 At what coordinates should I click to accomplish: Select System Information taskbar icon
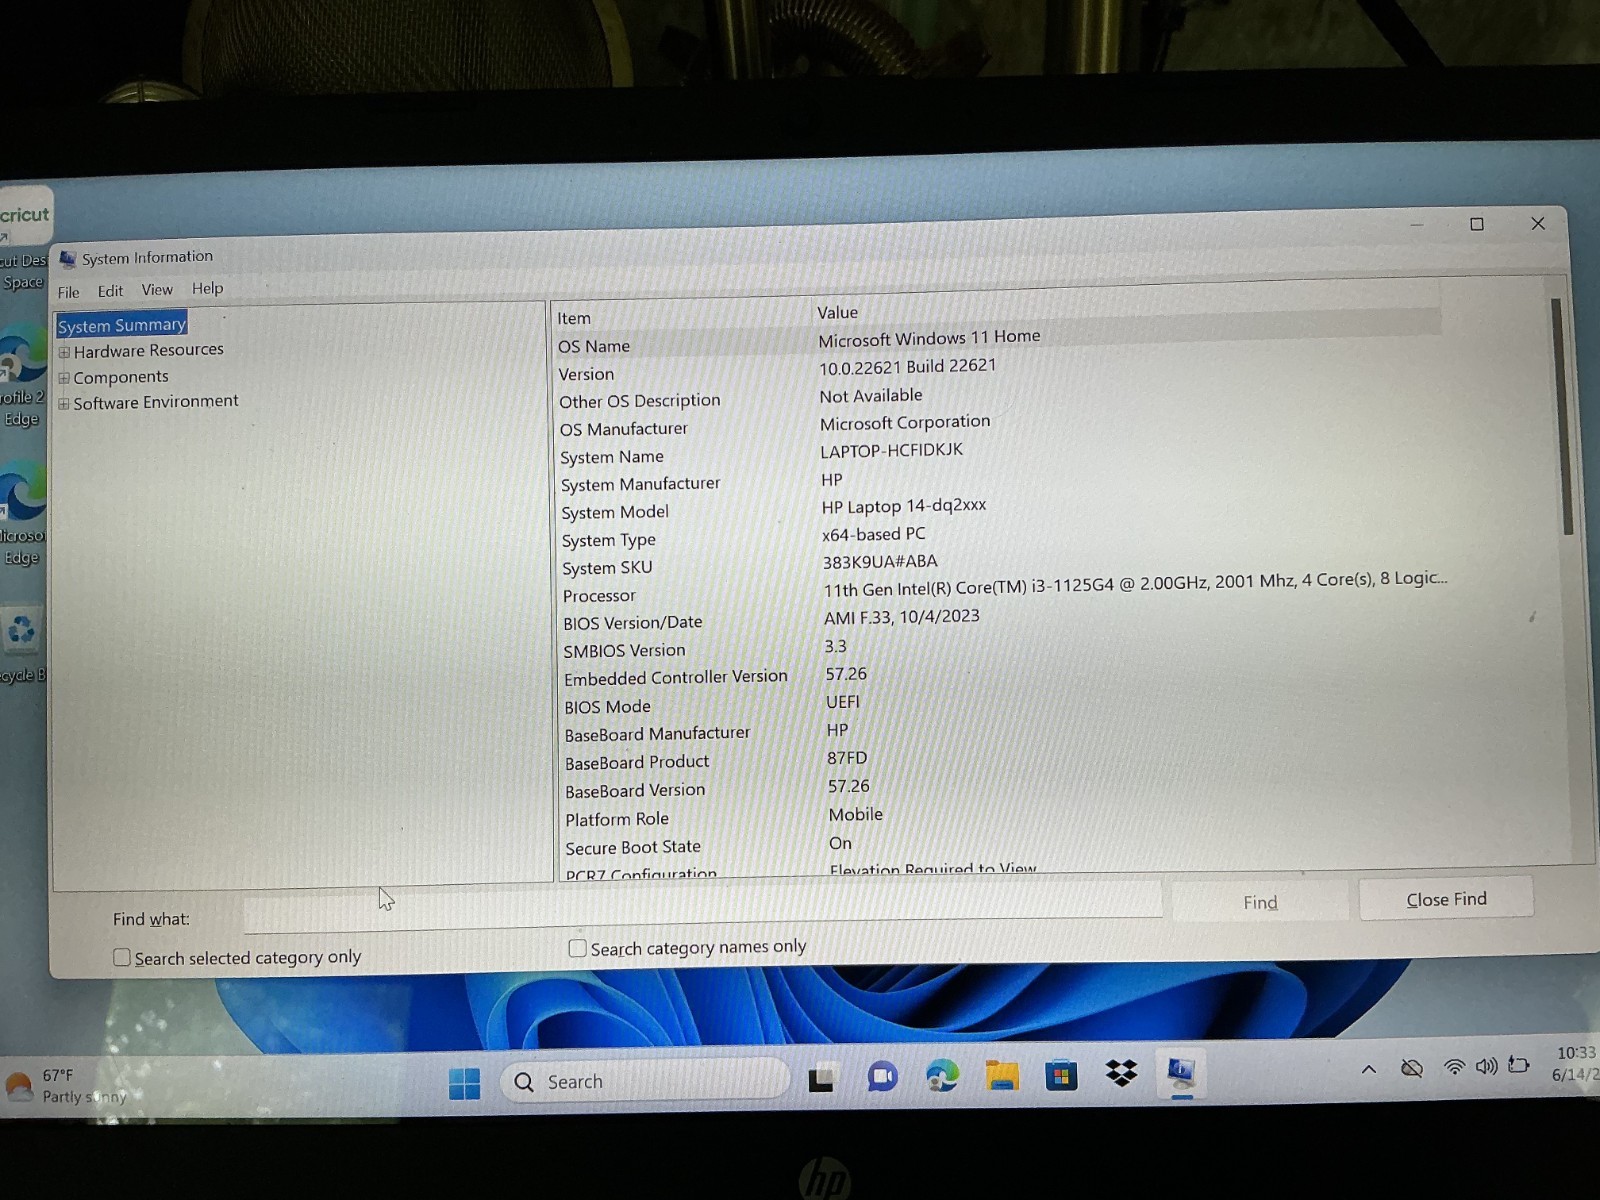click(1181, 1072)
